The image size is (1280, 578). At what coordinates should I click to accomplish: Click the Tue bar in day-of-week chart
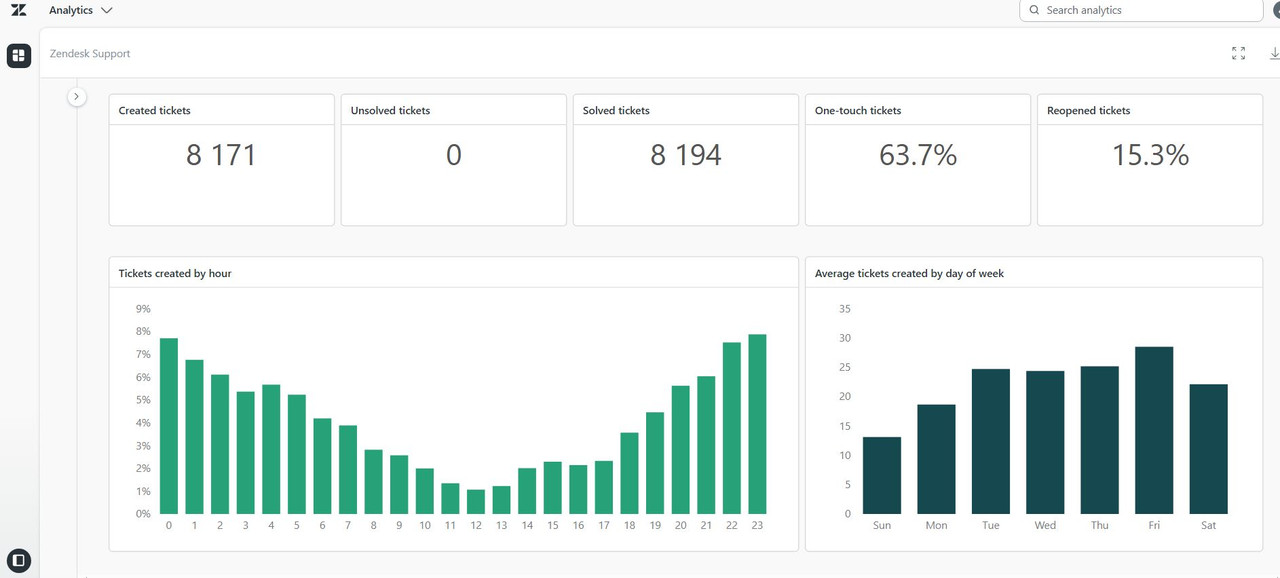coord(991,442)
